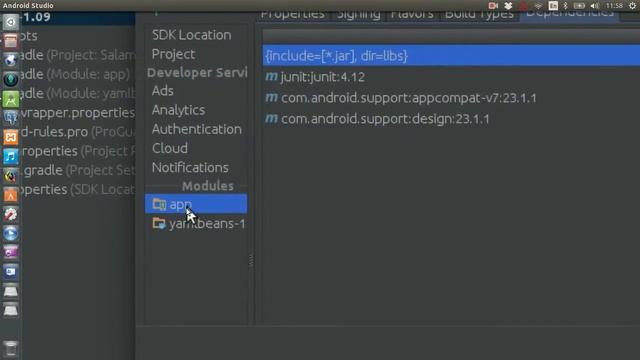Image resolution: width=640 pixels, height=360 pixels.
Task: Select gradle (Module: yaml...) file in project tree
Action: 78,93
